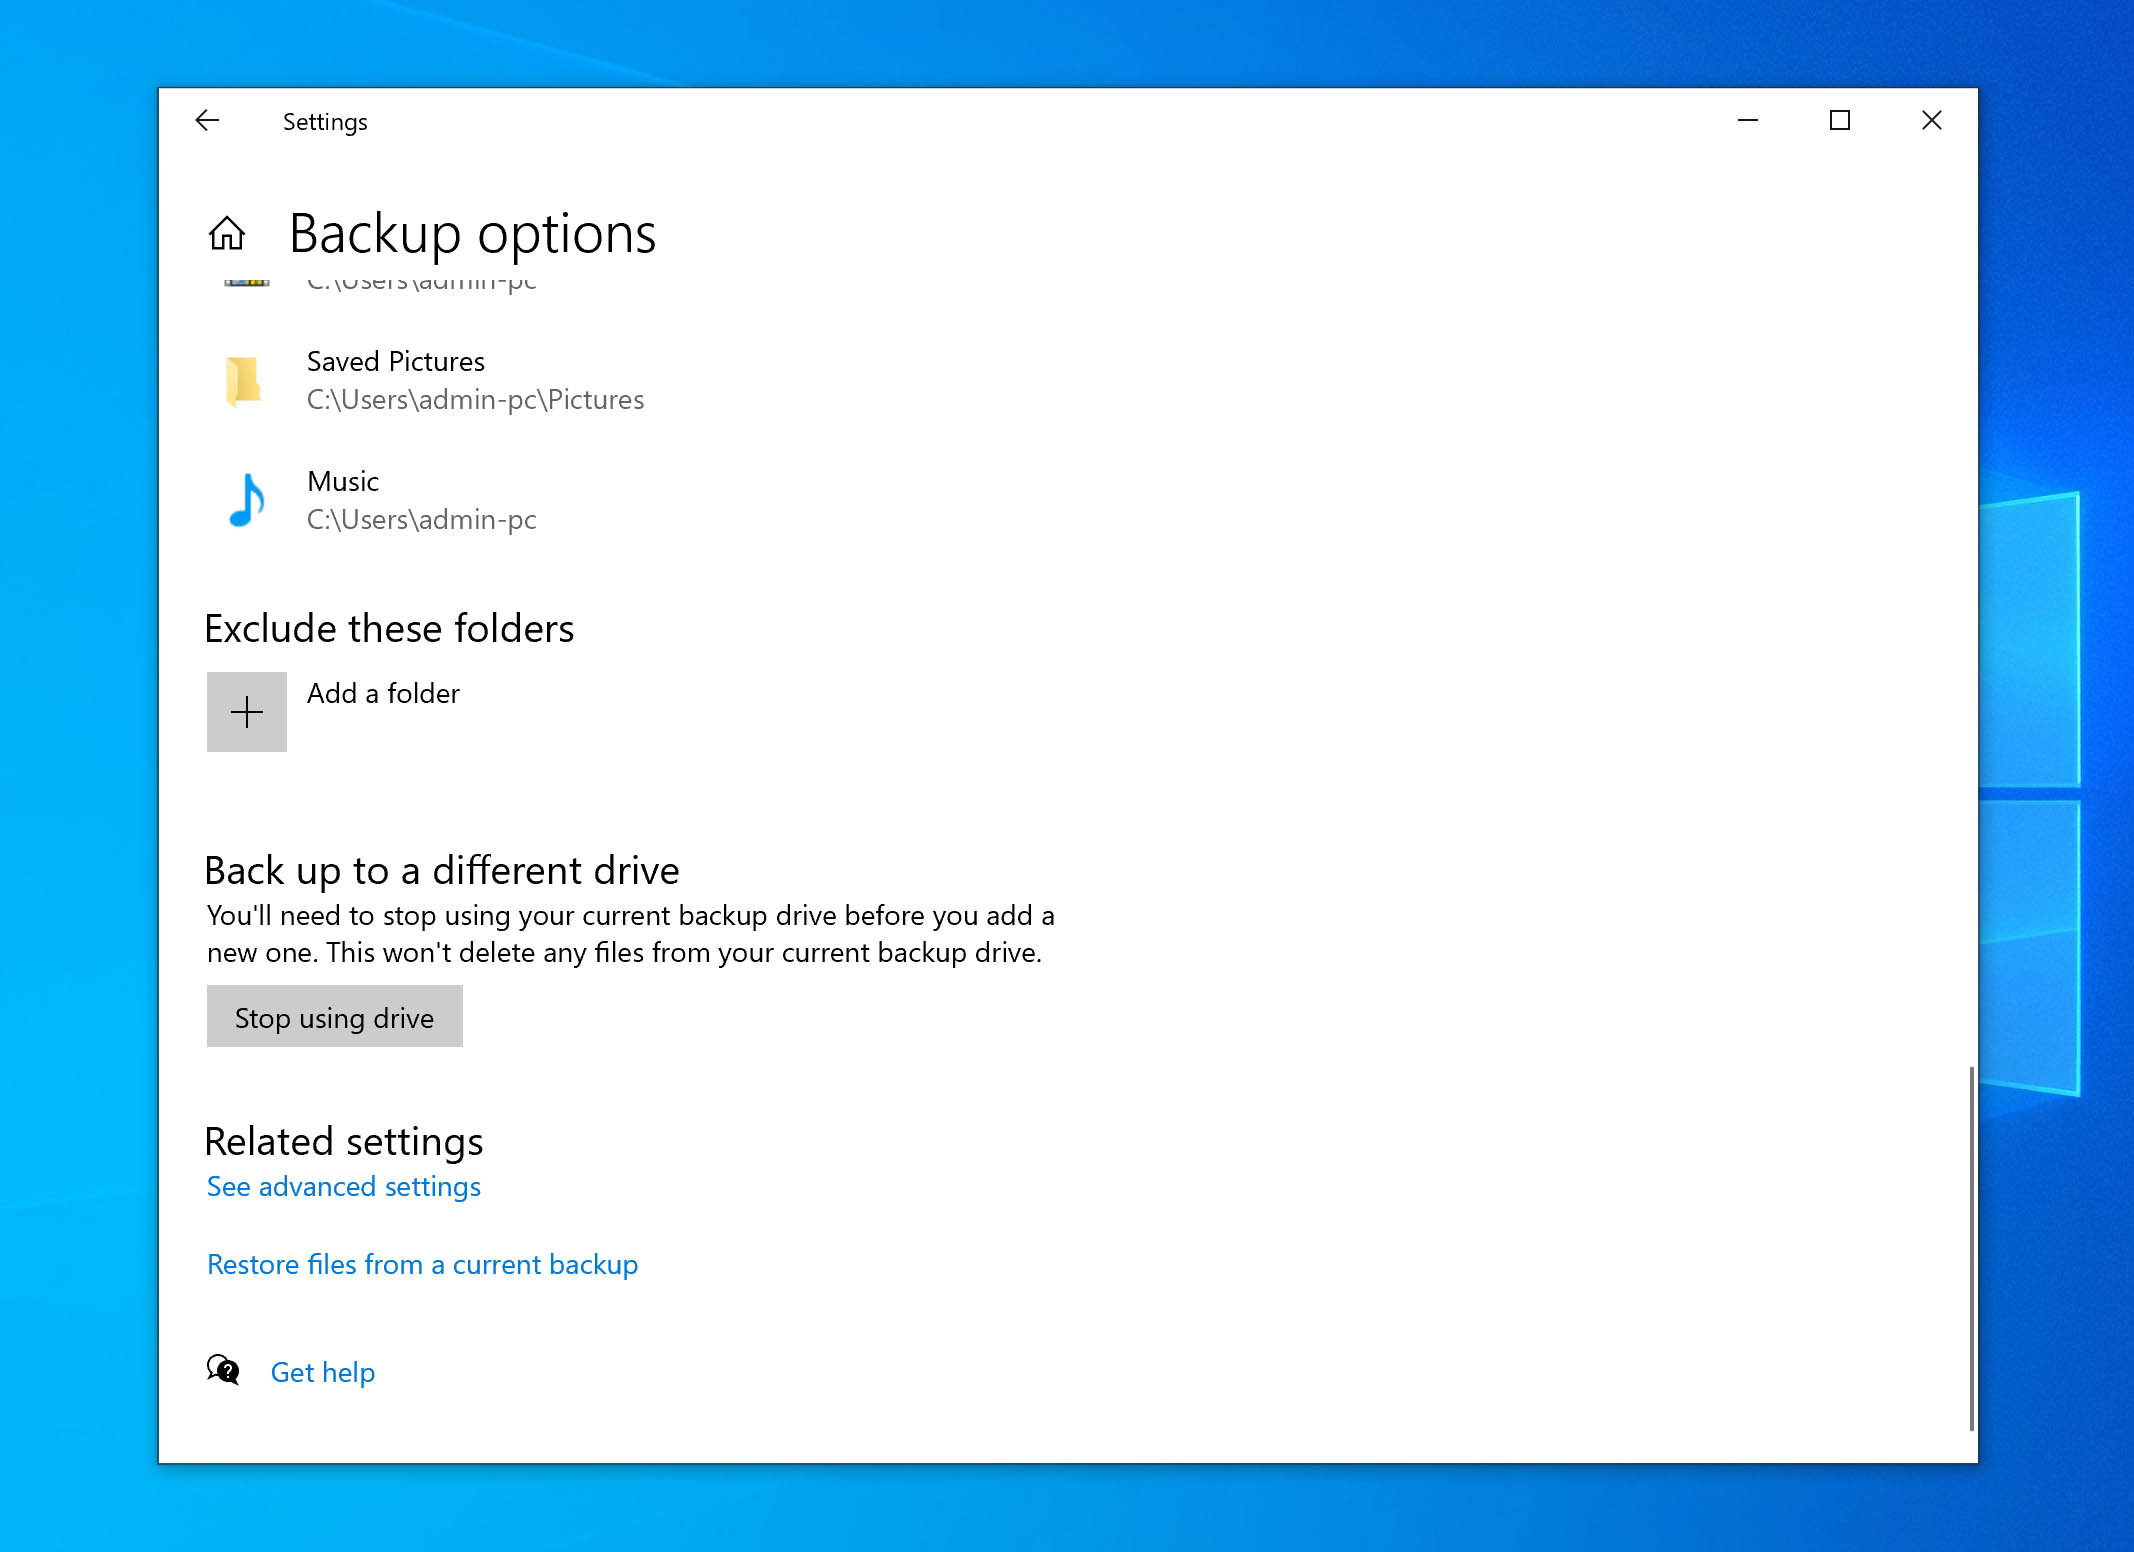
Task: Click the home icon in Backup options
Action: click(229, 232)
